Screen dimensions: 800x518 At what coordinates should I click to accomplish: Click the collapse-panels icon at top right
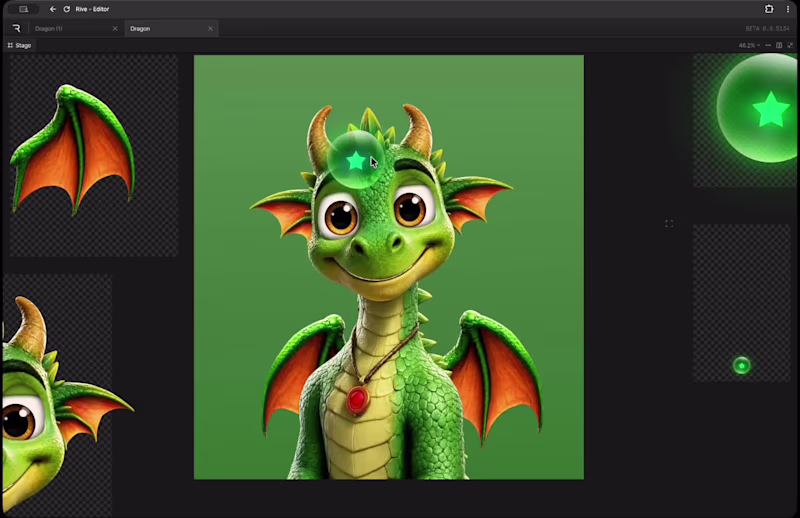(790, 45)
